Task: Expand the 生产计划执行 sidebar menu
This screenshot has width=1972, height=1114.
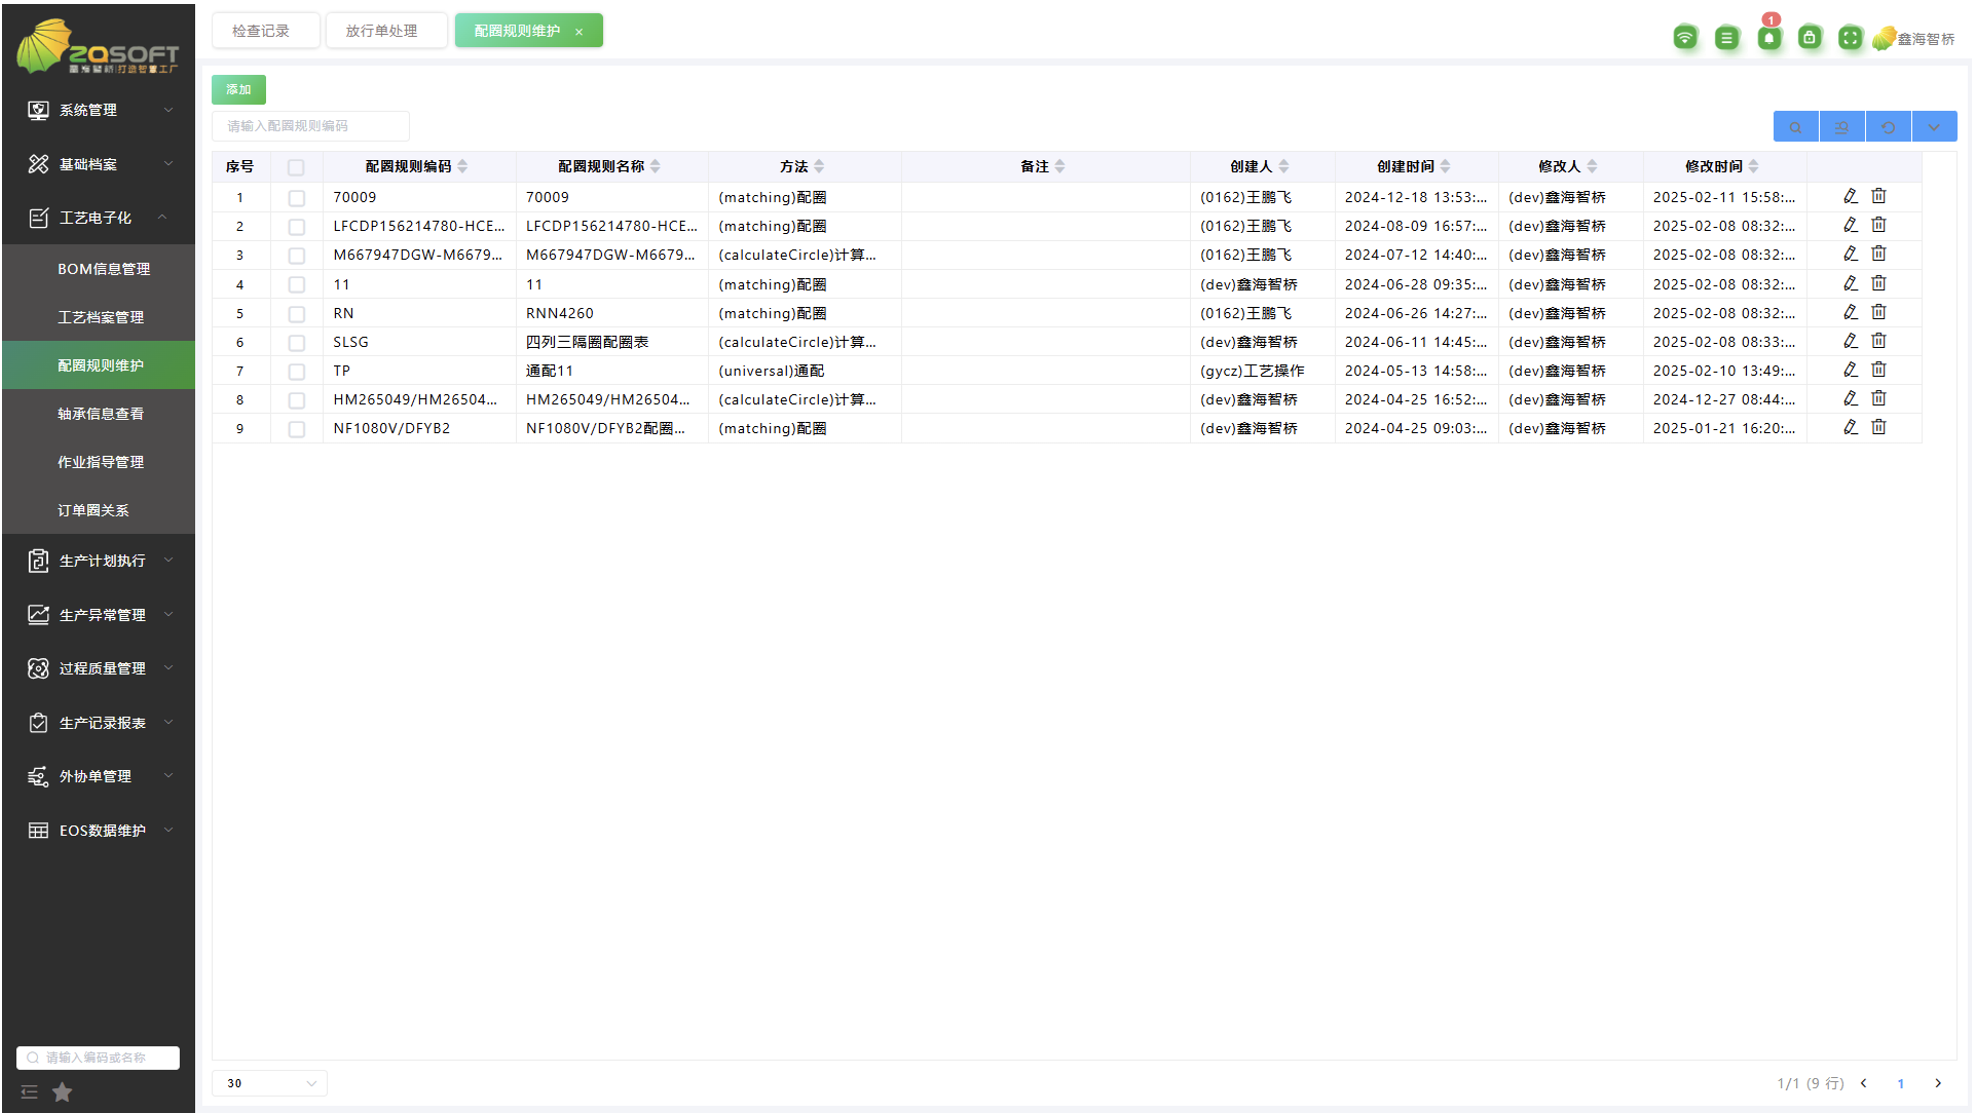Action: [98, 561]
